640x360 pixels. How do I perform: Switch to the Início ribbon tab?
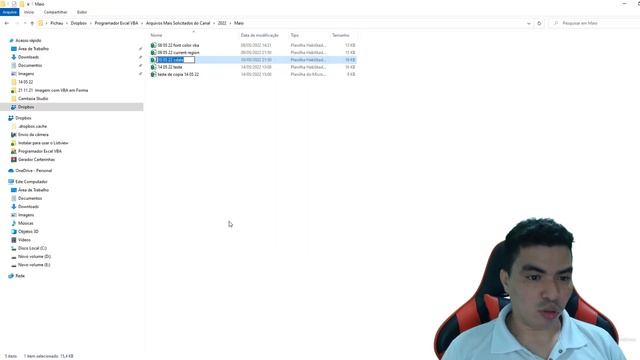29,12
